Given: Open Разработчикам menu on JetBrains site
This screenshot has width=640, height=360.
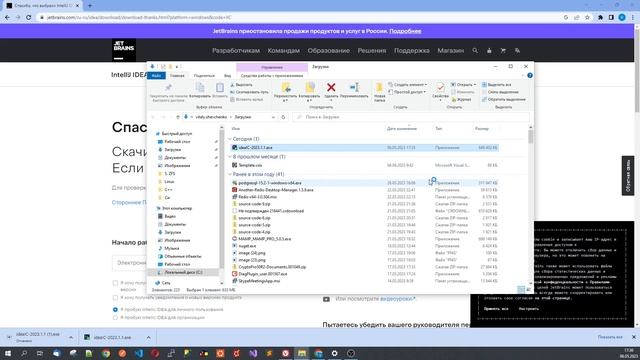Looking at the screenshot, I should click(236, 51).
